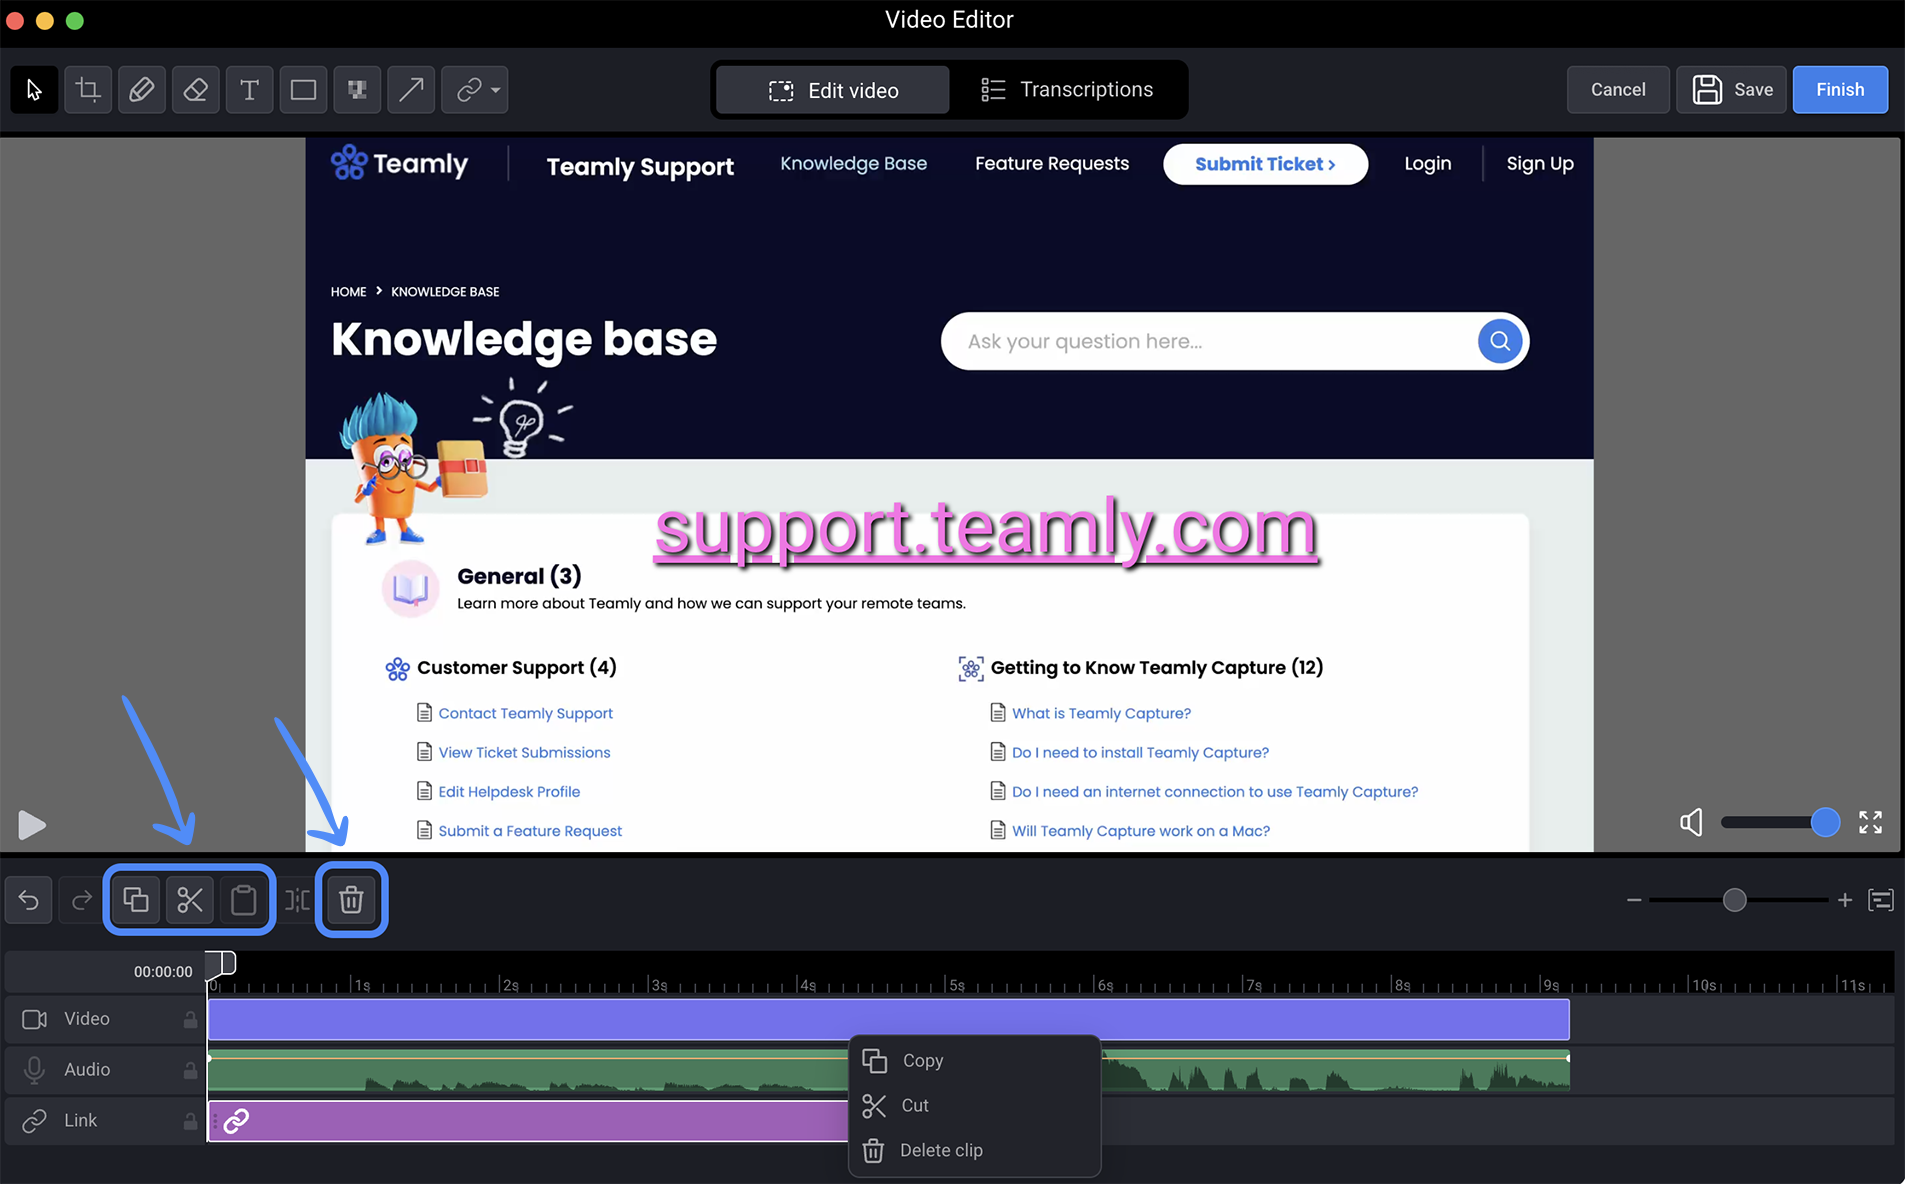Click the Submit Ticket button
Image resolution: width=1905 pixels, height=1184 pixels.
(x=1265, y=164)
